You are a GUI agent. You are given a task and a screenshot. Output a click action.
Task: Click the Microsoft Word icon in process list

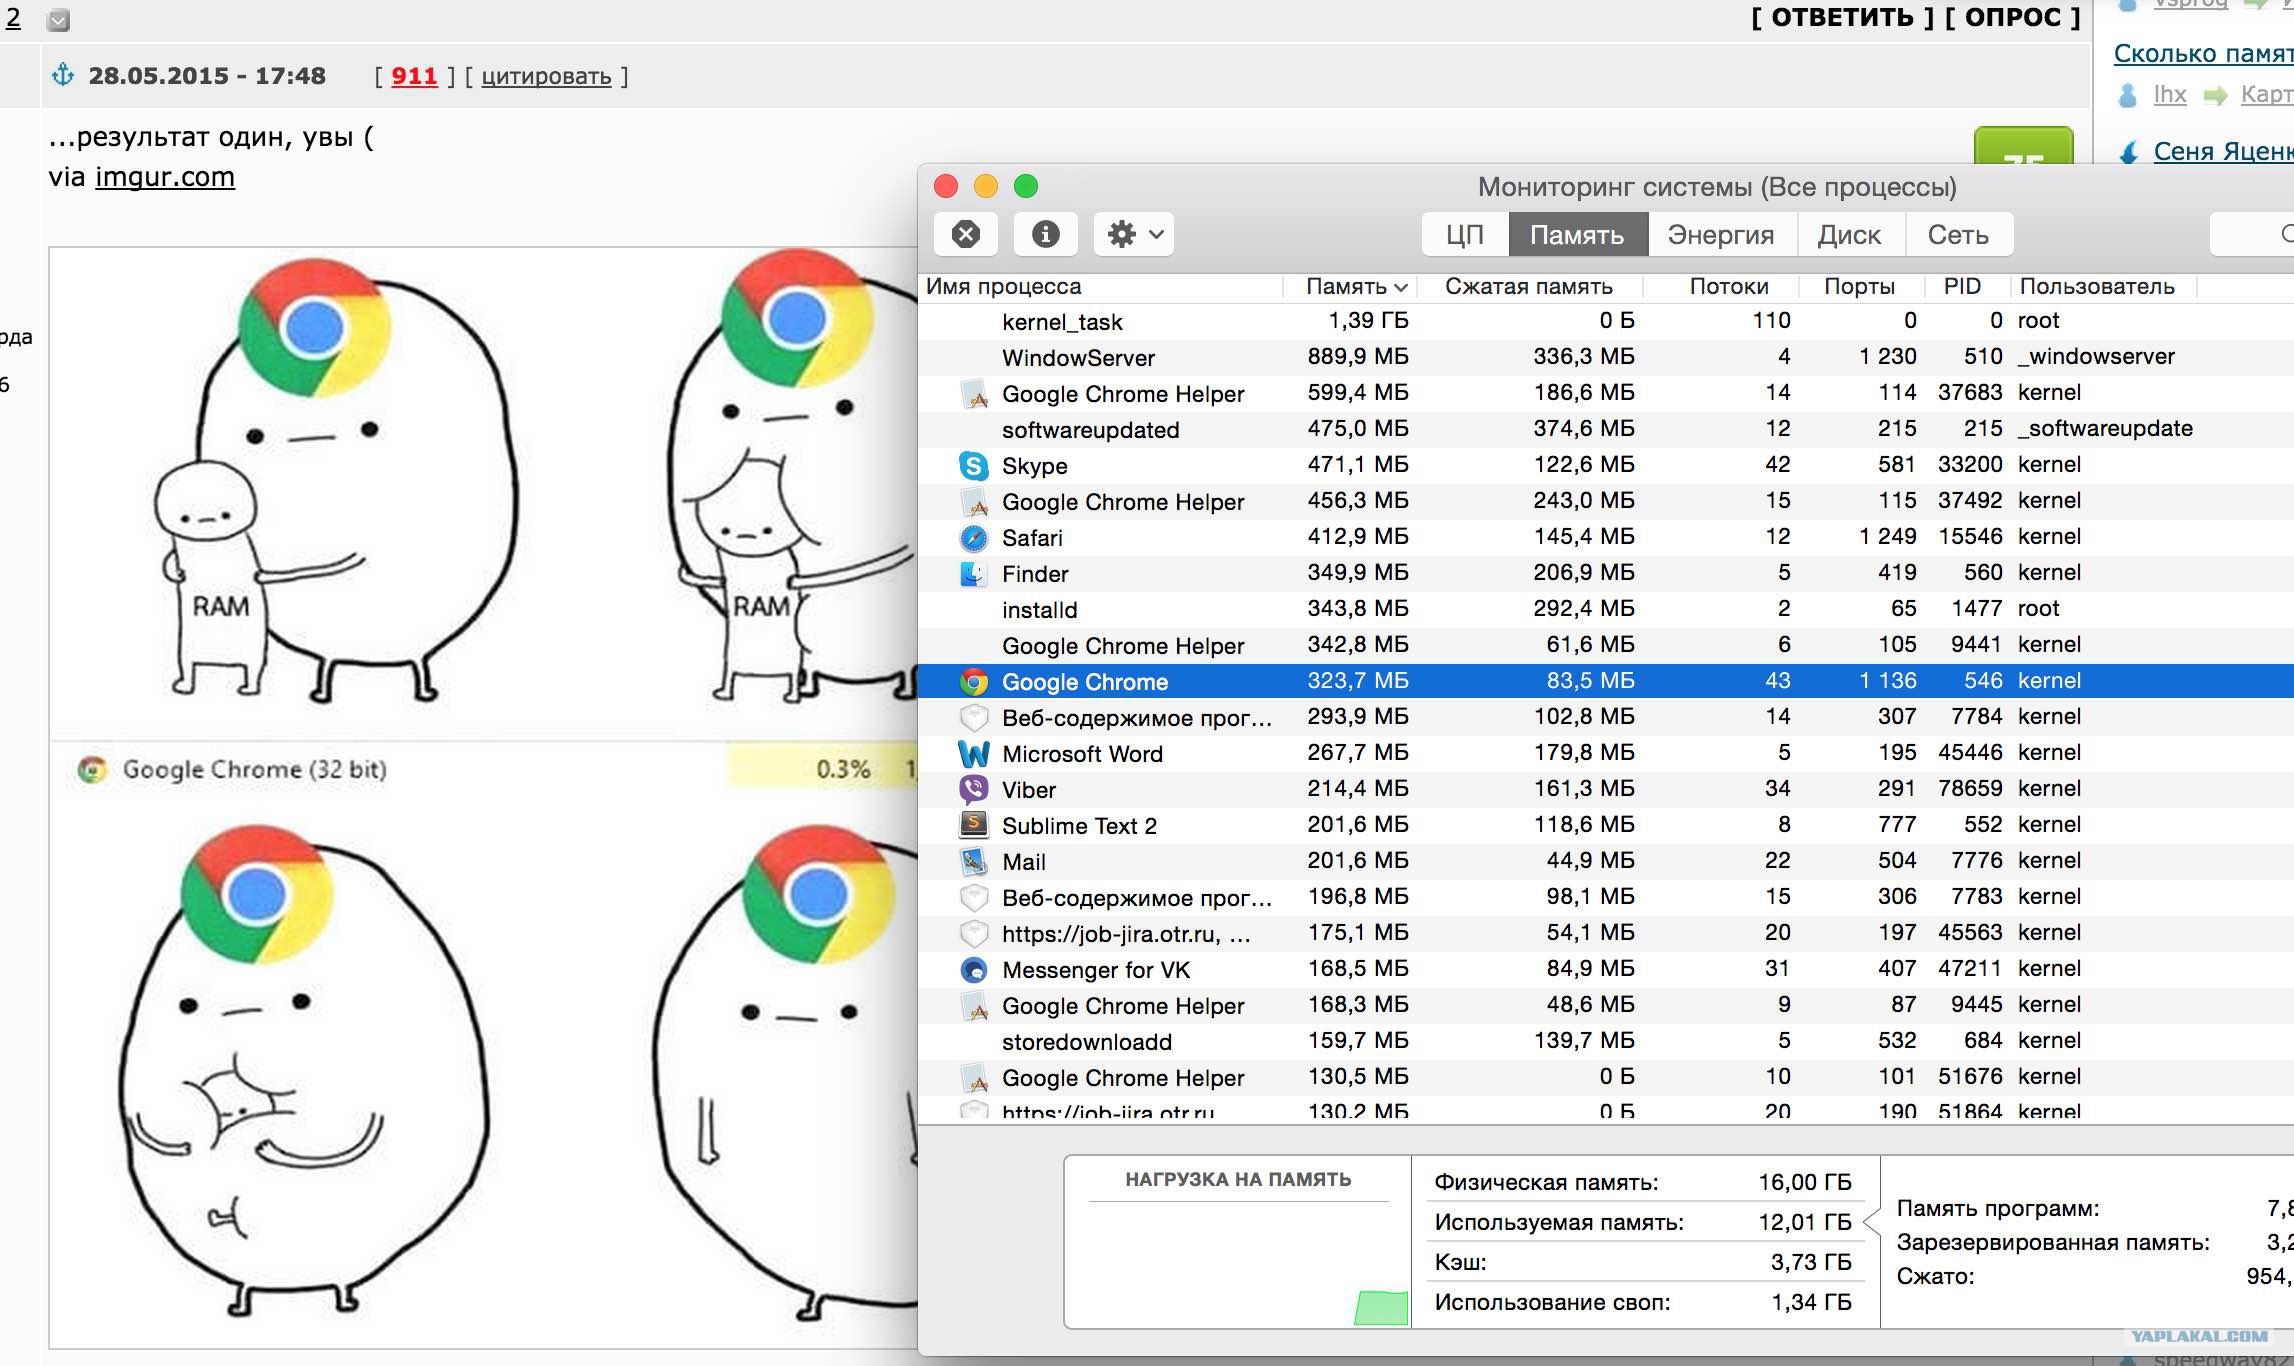coord(973,753)
